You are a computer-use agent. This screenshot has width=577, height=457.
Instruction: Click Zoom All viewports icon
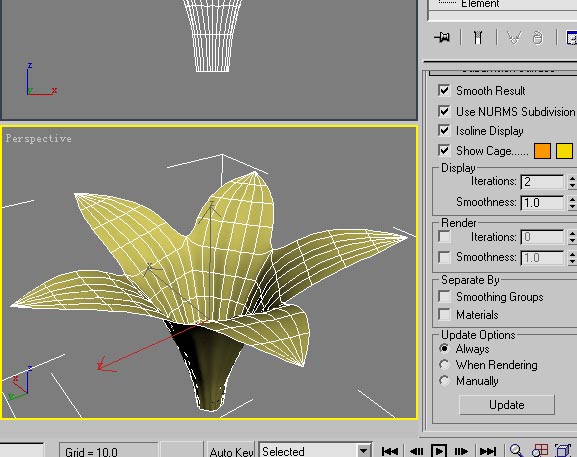tap(540, 451)
